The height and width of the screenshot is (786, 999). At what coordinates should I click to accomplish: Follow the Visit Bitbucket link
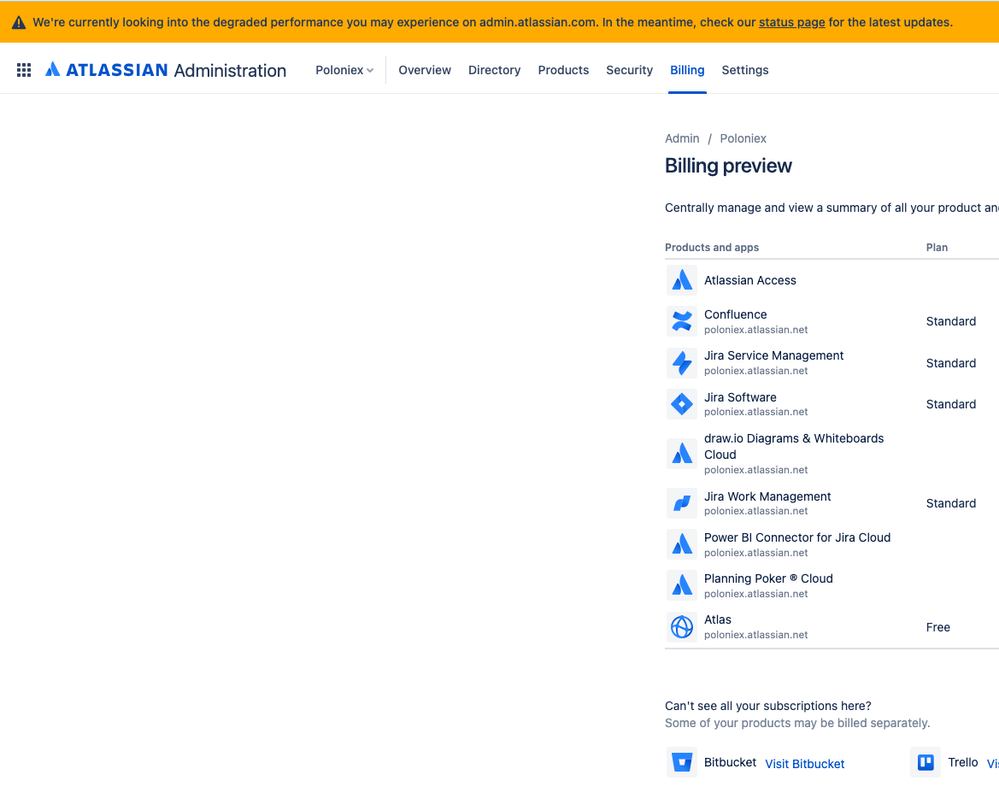pyautogui.click(x=805, y=764)
